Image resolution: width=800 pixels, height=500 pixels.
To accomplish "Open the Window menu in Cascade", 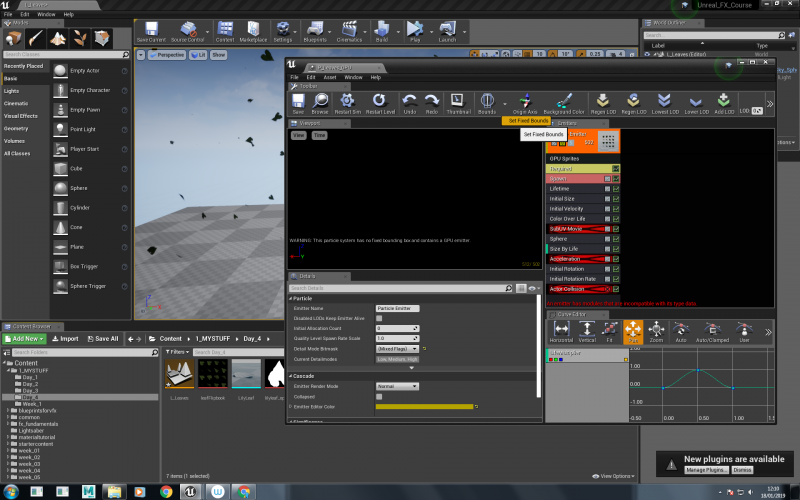I will 353,77.
